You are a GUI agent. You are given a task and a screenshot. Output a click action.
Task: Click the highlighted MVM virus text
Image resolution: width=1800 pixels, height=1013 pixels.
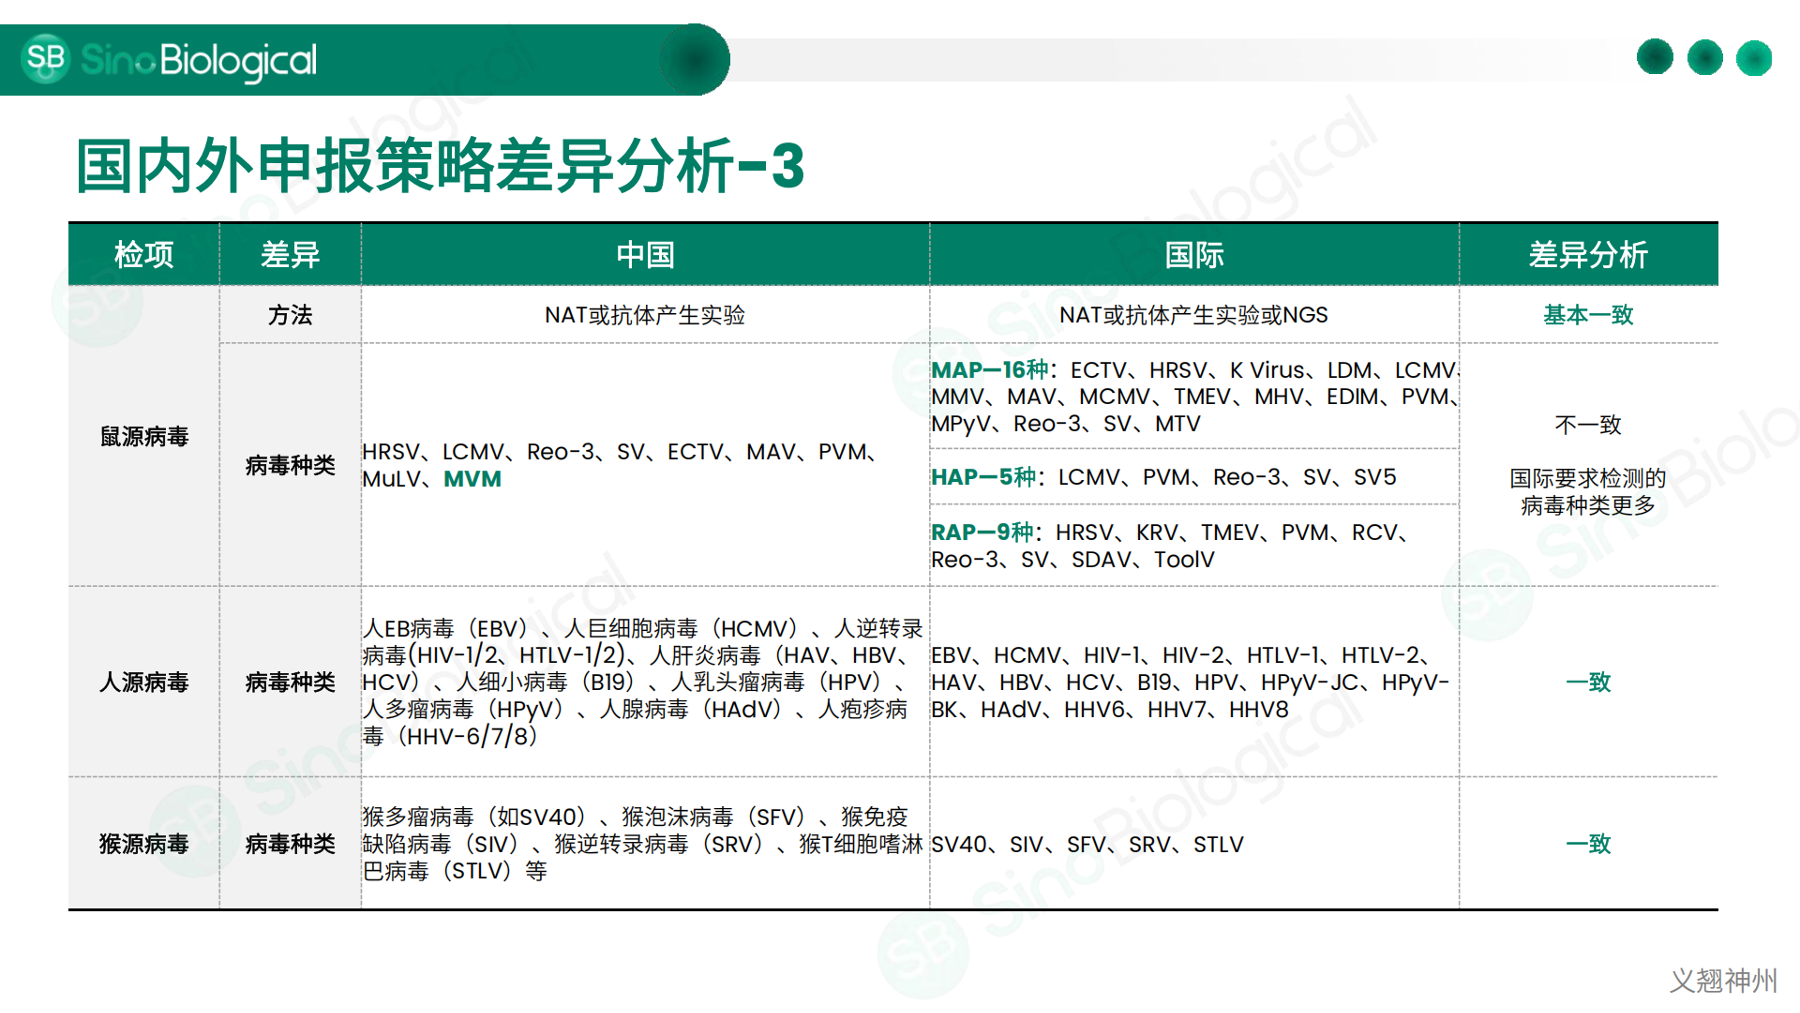coord(472,479)
